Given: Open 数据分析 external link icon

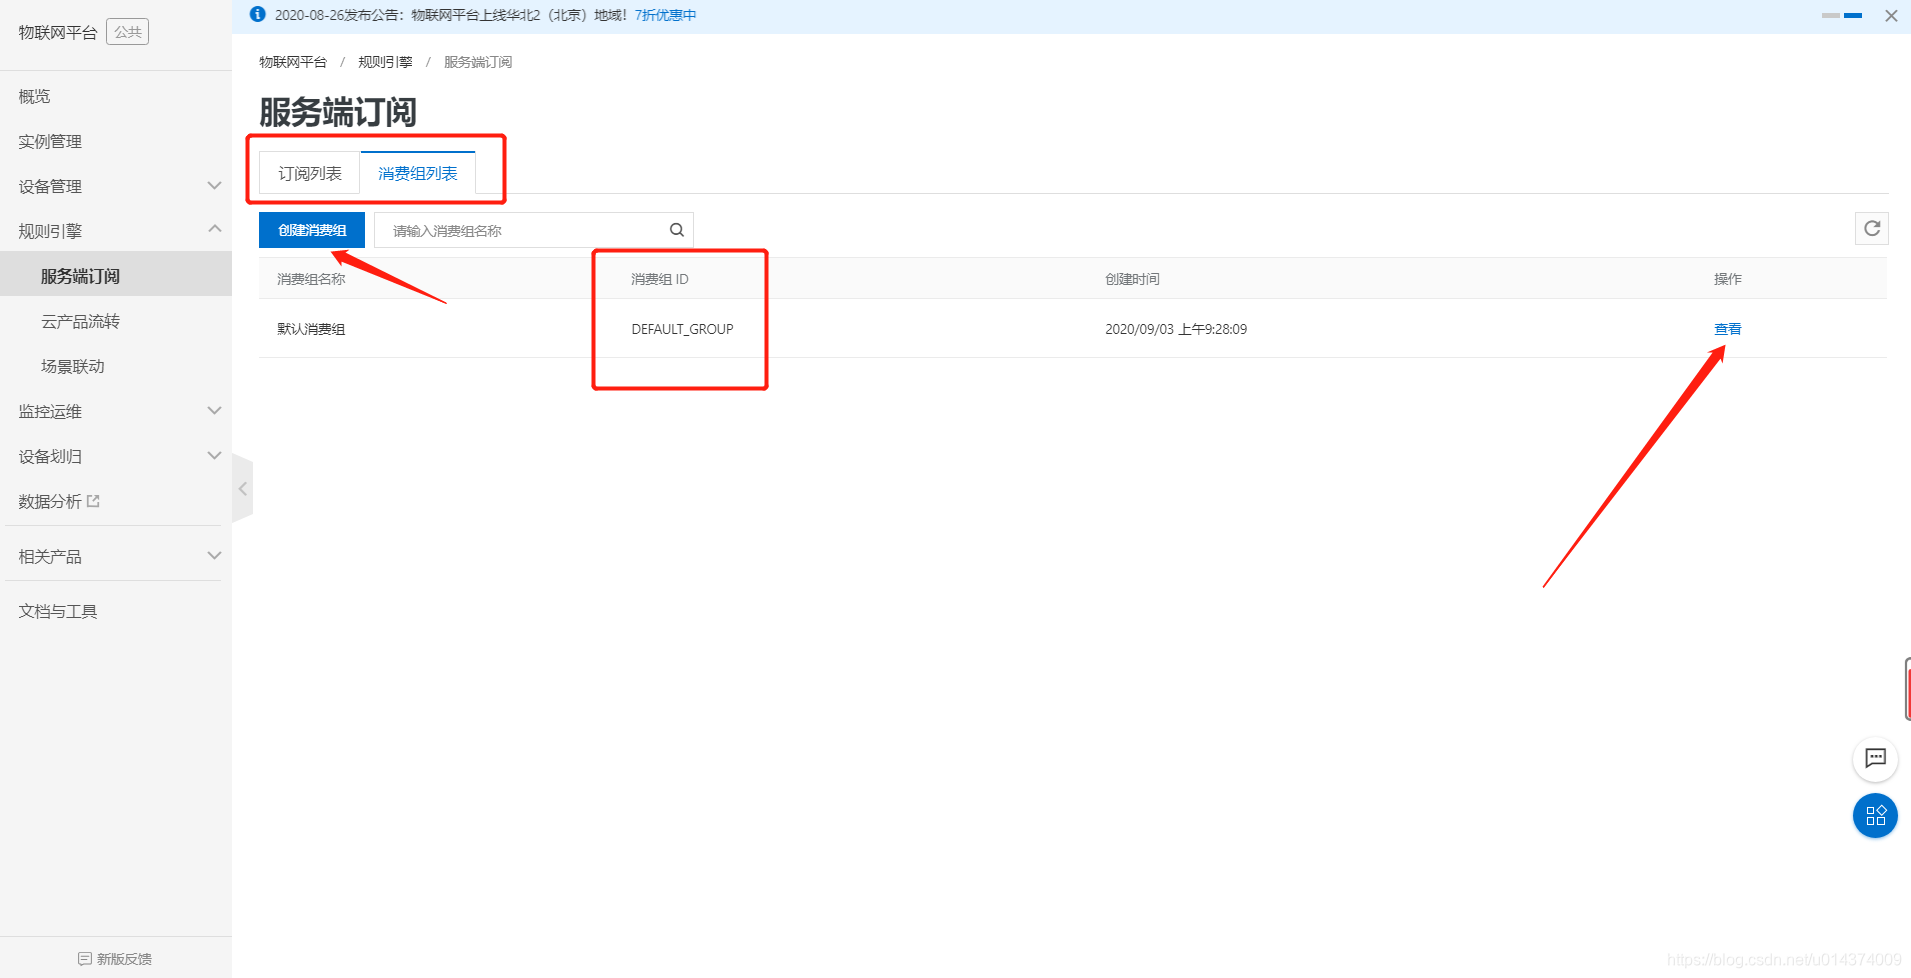Looking at the screenshot, I should click(93, 501).
